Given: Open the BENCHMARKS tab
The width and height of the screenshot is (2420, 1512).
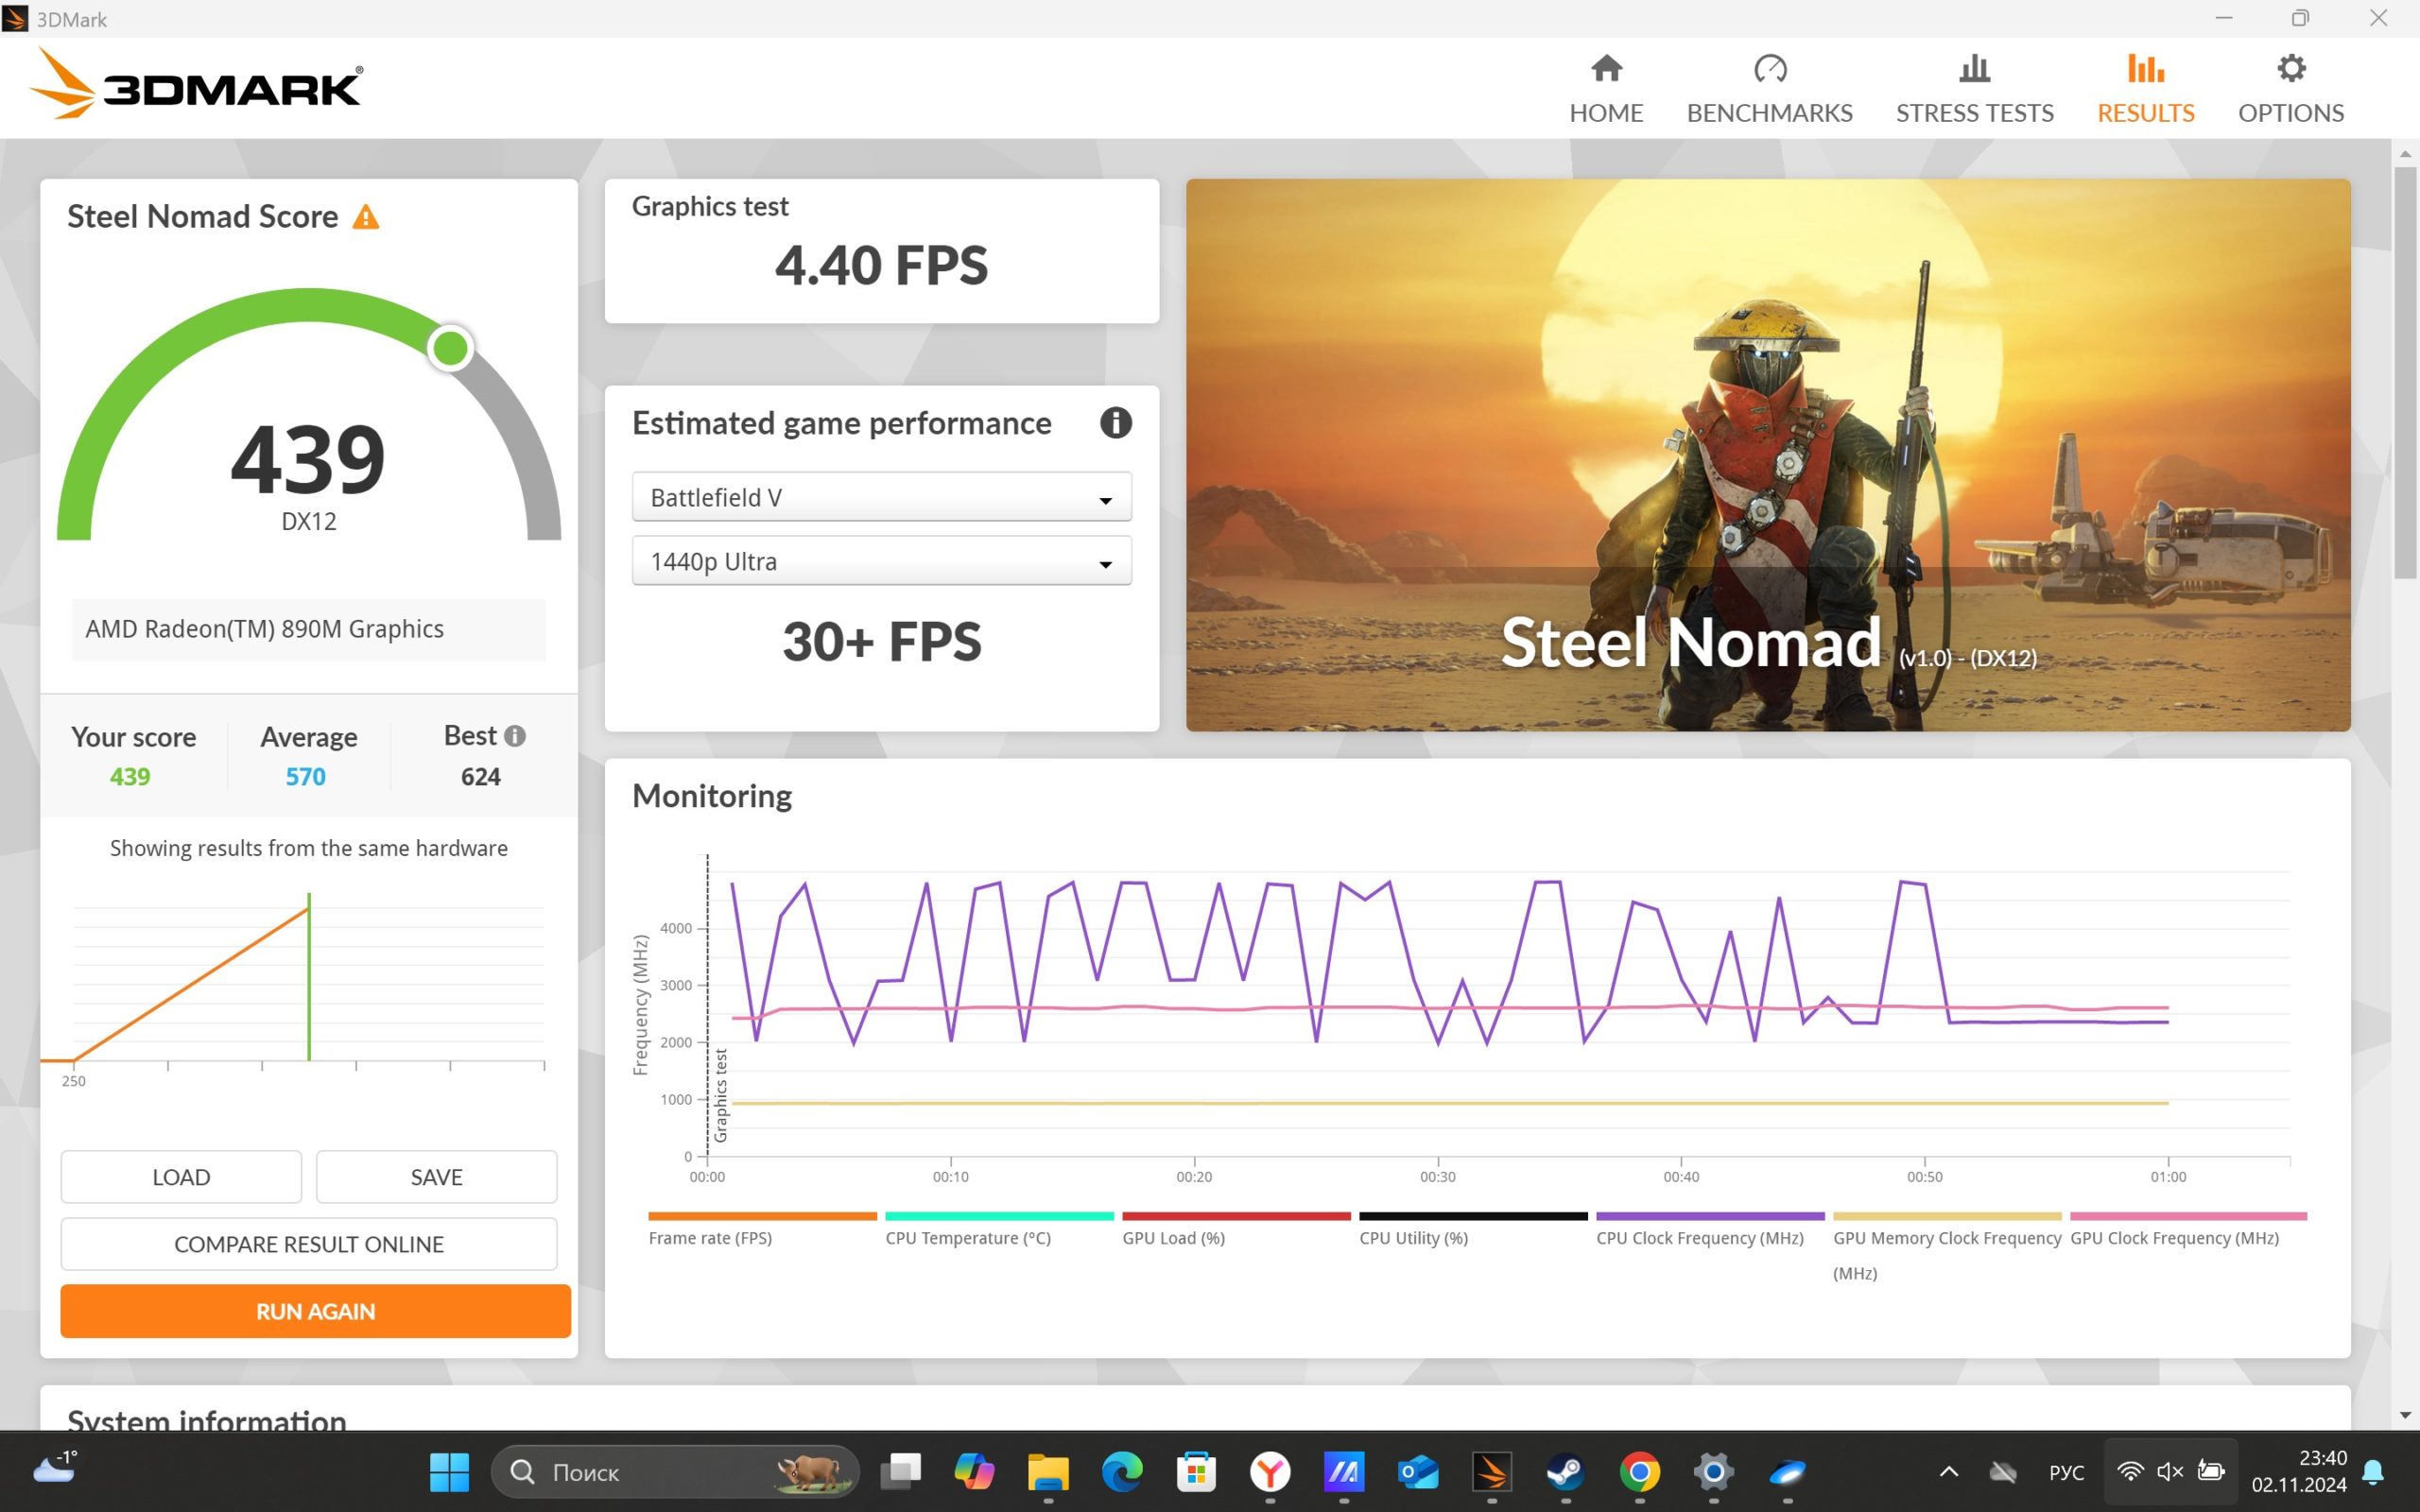Looking at the screenshot, I should click(1769, 89).
